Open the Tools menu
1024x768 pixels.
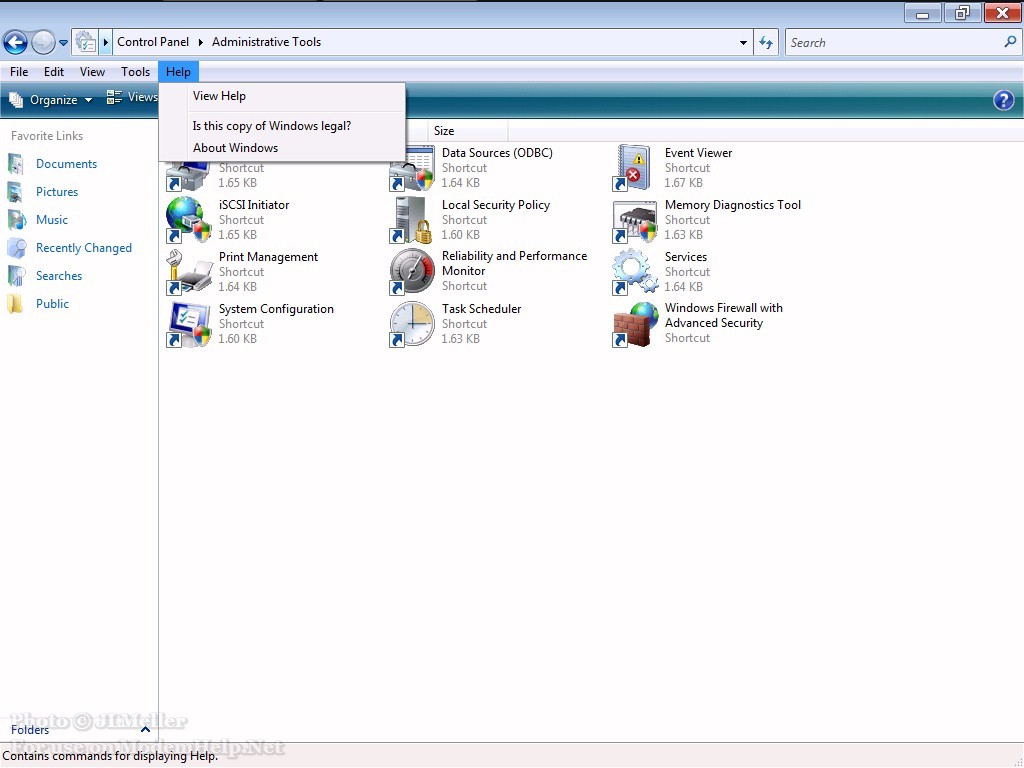click(135, 72)
